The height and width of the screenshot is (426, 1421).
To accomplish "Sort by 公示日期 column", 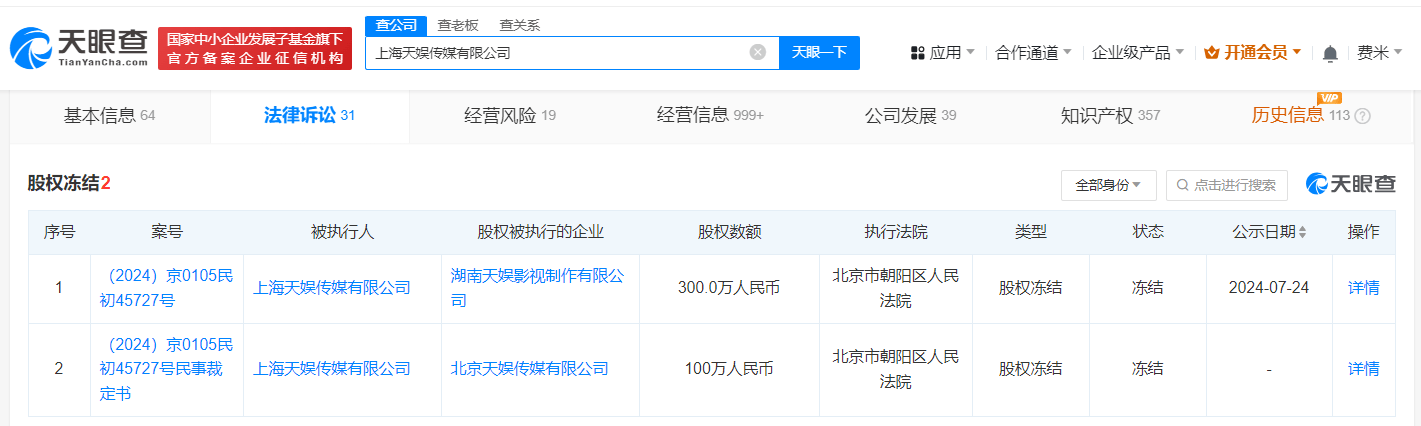I will click(1302, 232).
